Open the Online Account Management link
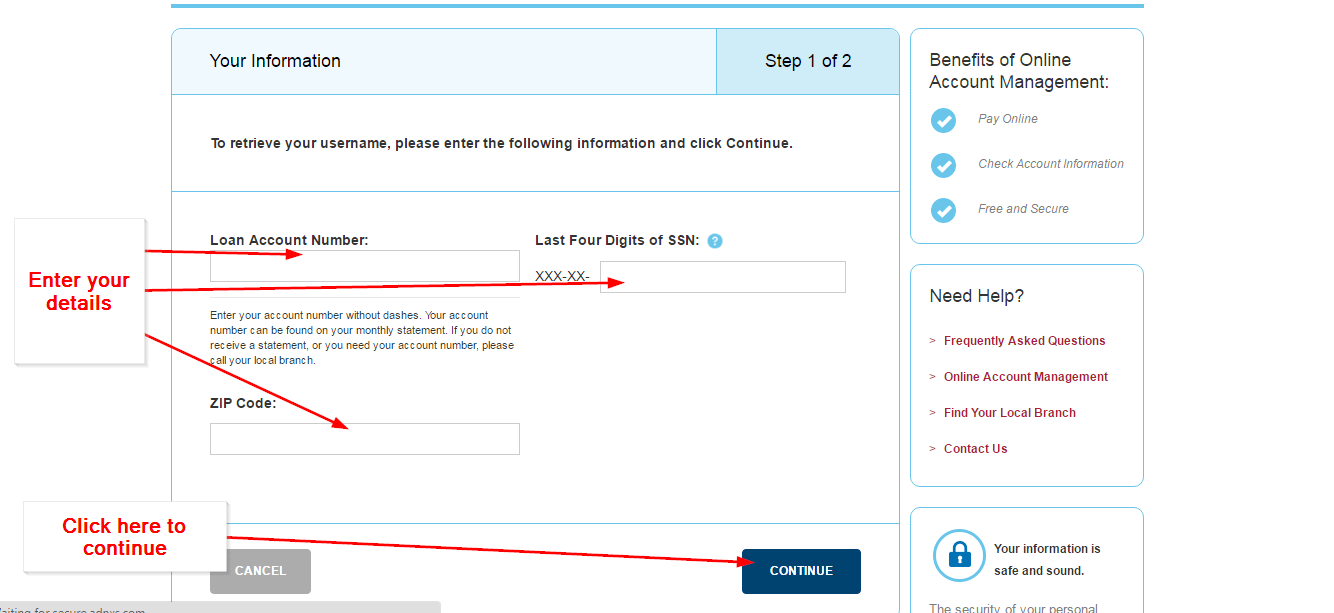 [x=1026, y=376]
